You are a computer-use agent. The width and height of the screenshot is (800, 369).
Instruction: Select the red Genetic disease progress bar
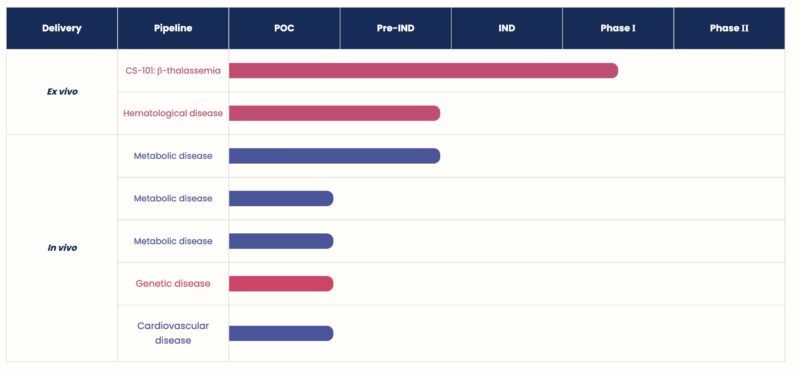[281, 283]
